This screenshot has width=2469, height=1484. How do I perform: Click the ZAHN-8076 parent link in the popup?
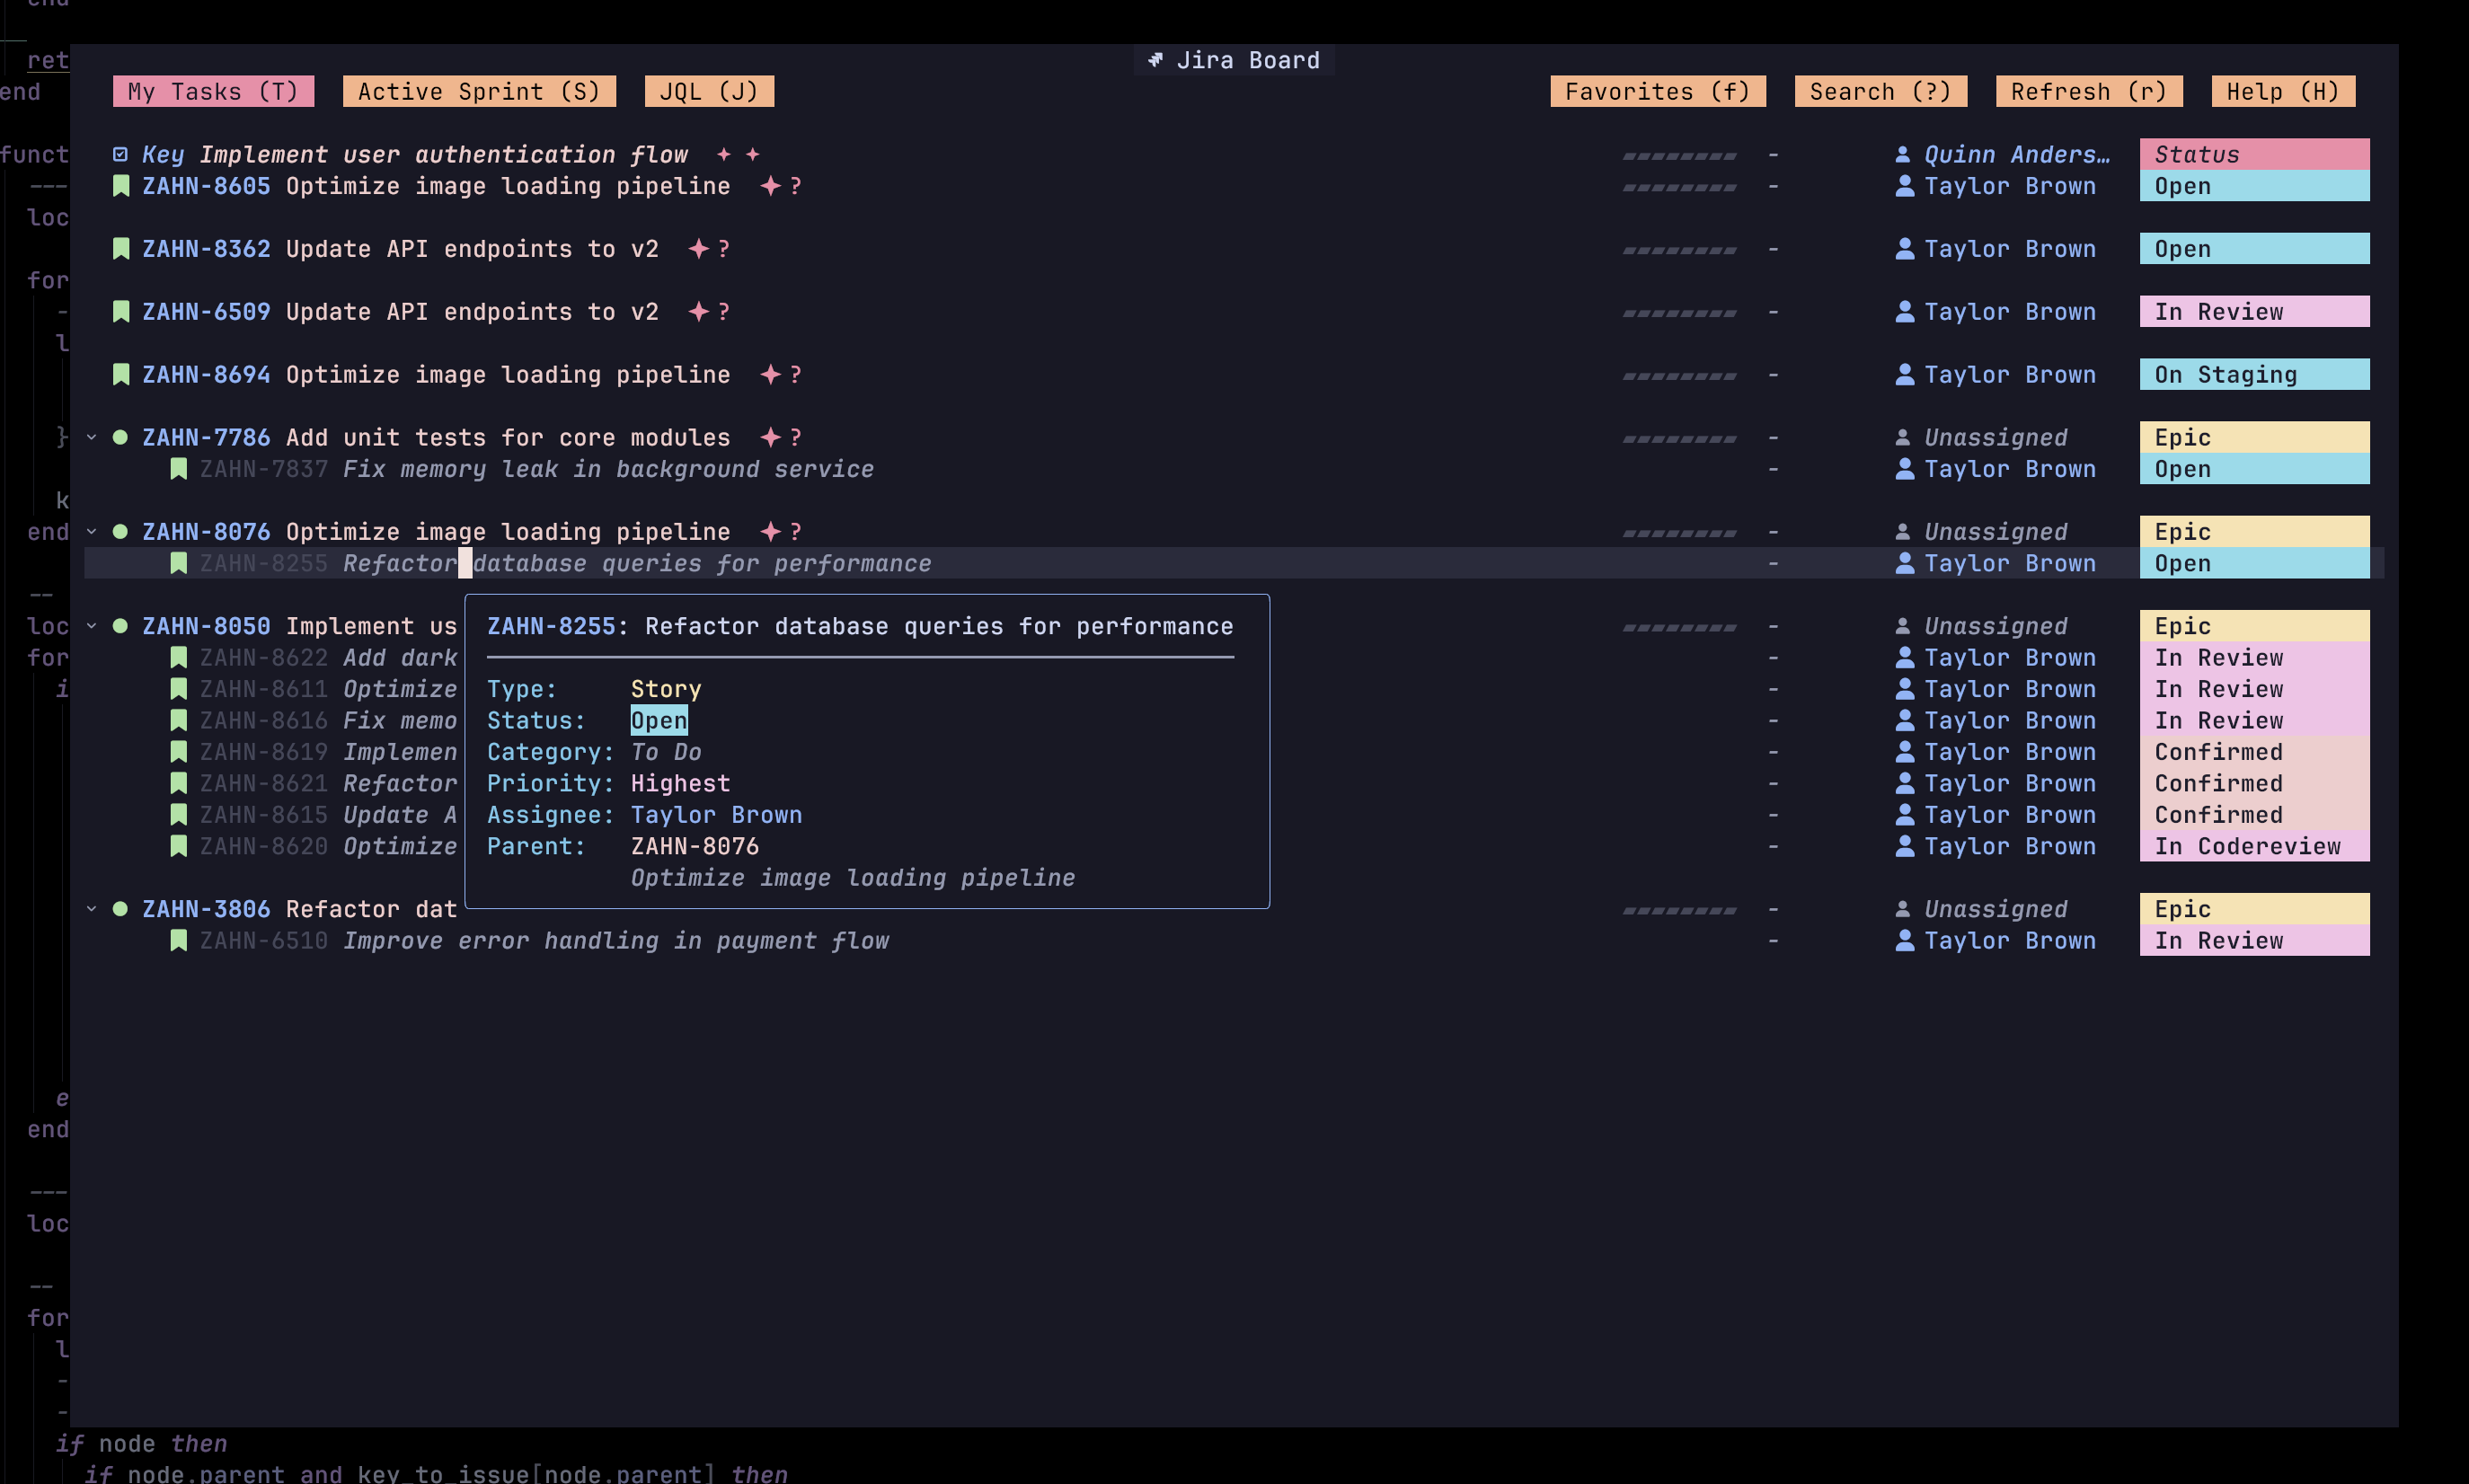(694, 846)
